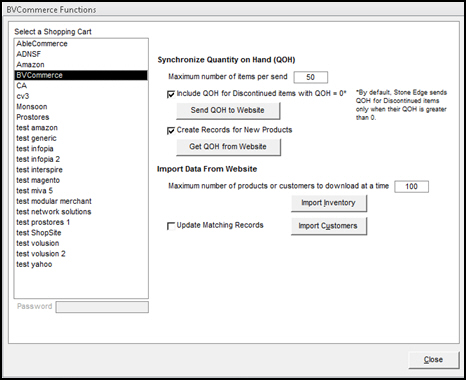Select test infopia 2 cart entry

(81, 159)
